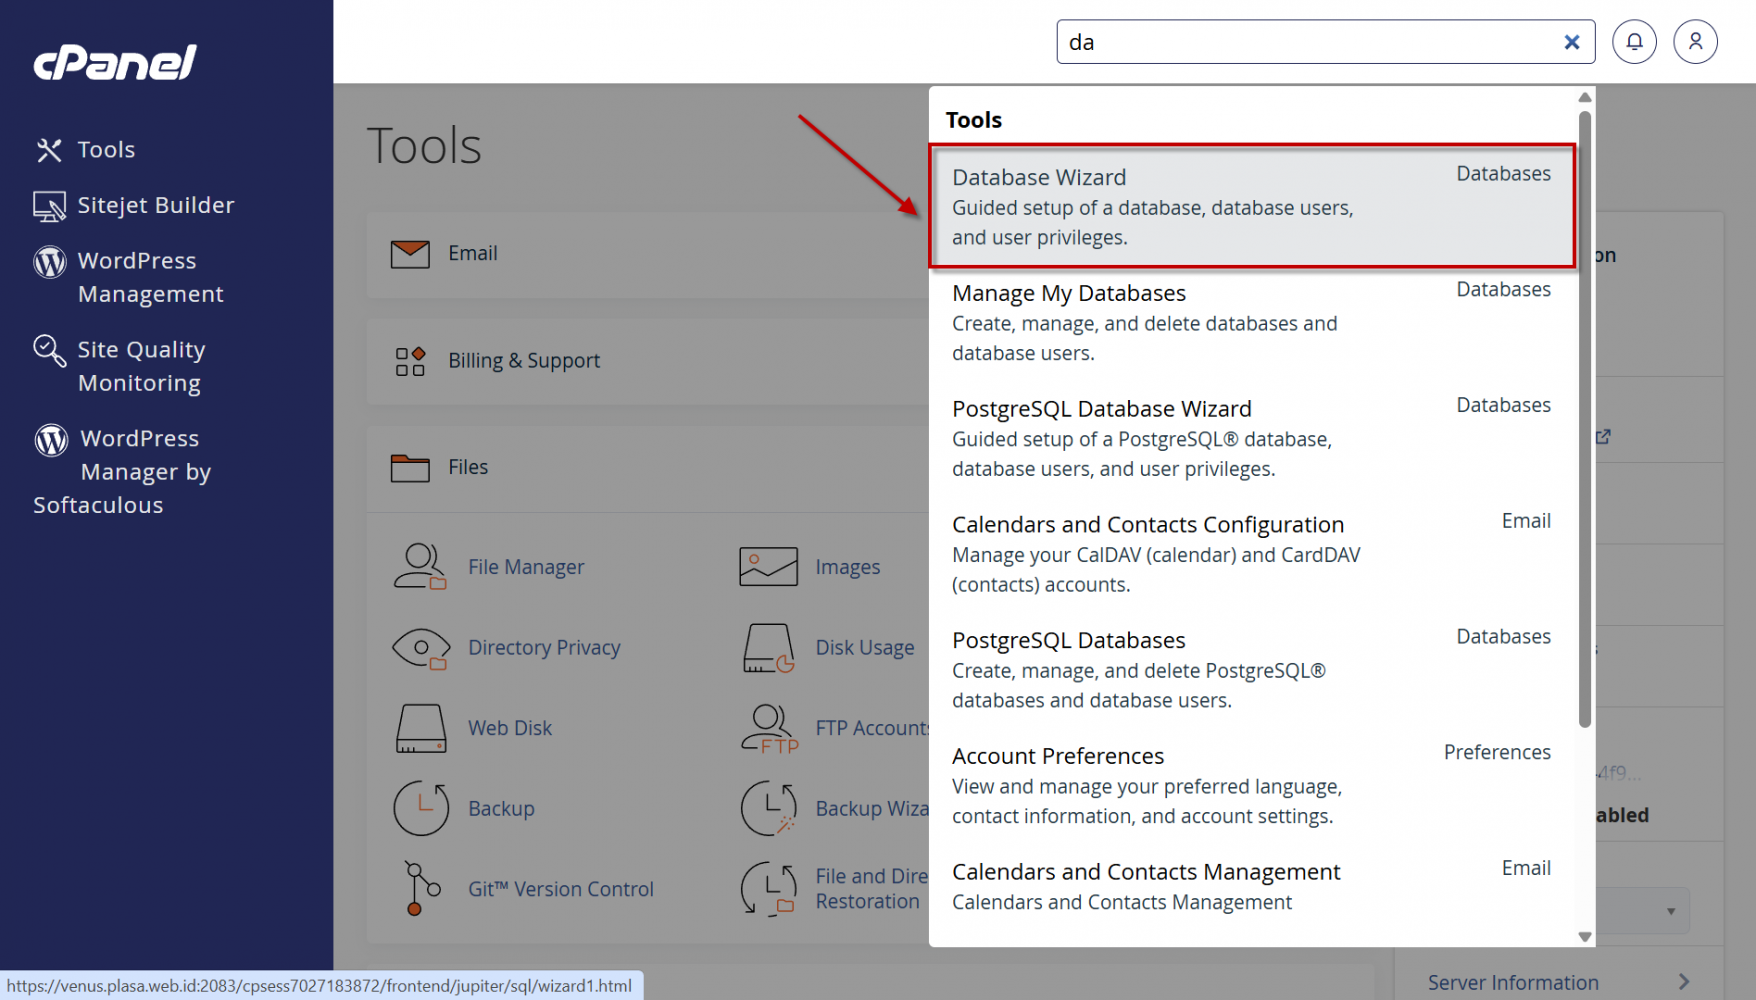Screen dimensions: 1756x1000
Task: Clear the search field with X
Action: [x=1571, y=42]
